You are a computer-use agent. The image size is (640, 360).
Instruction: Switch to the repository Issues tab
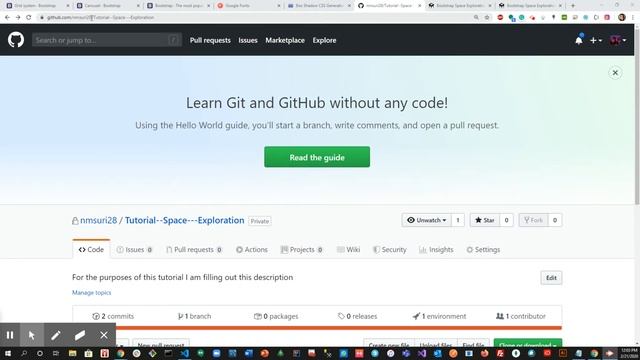click(x=135, y=249)
